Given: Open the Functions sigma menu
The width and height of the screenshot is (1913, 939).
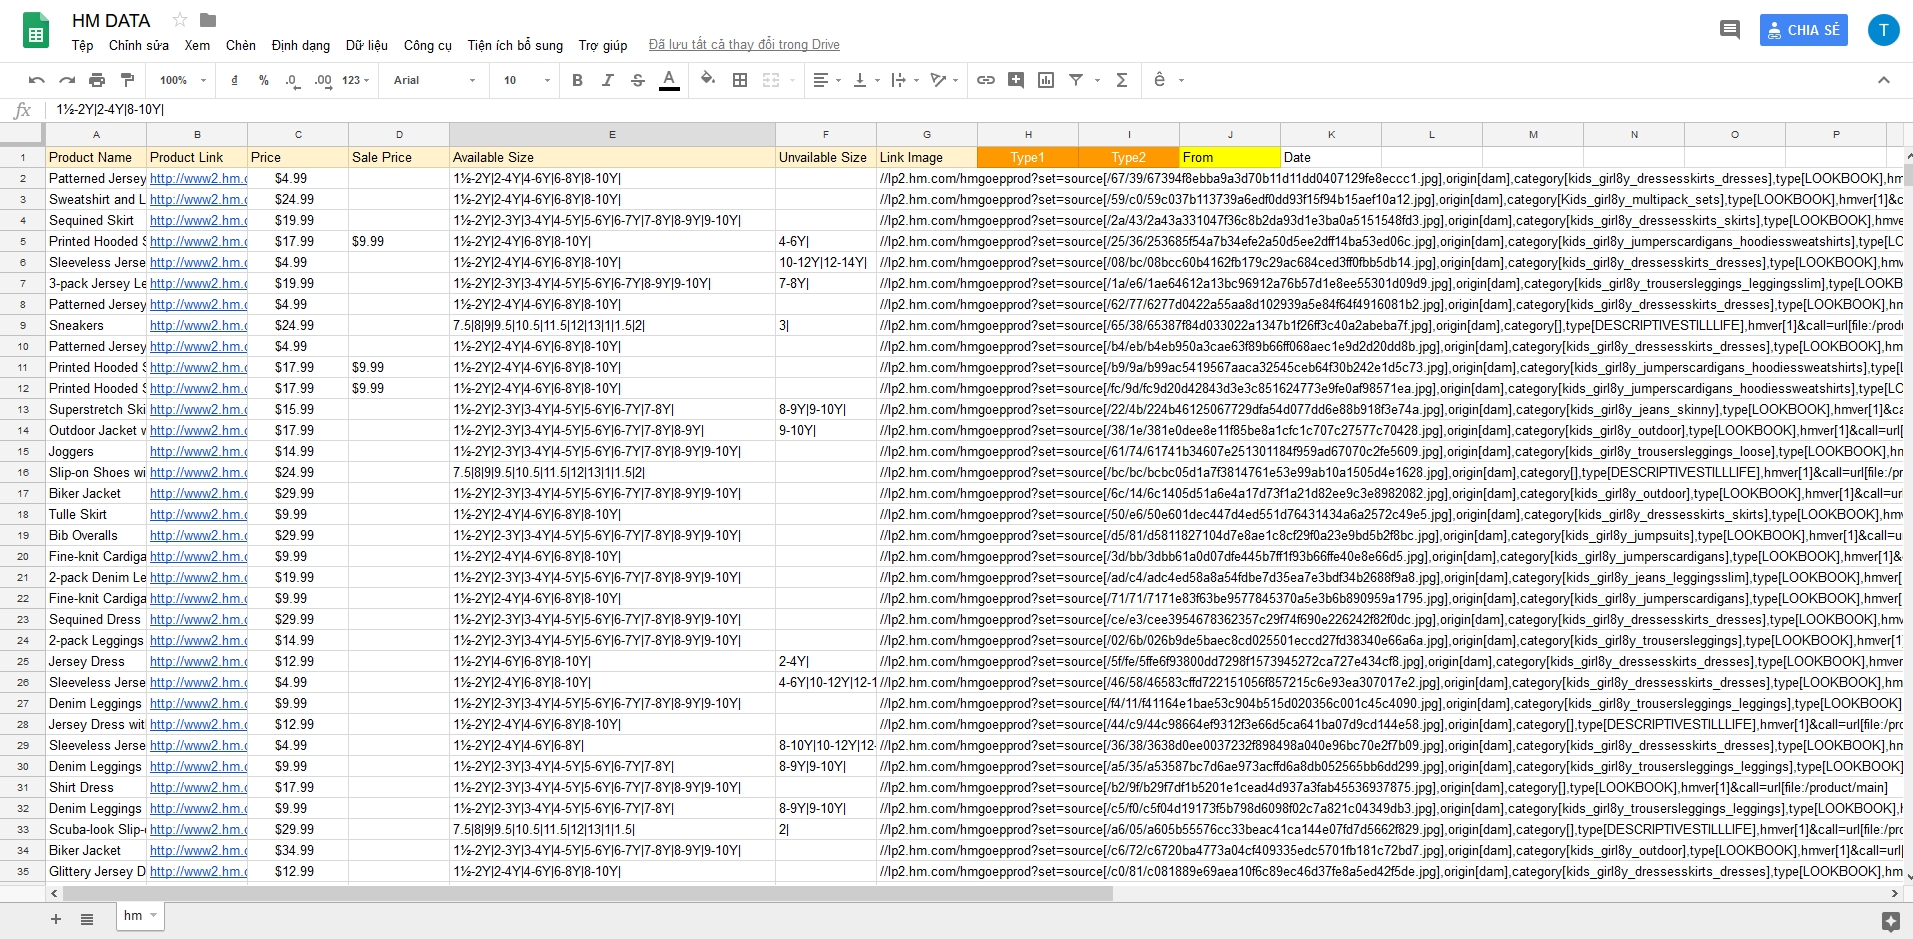Looking at the screenshot, I should coord(1122,80).
